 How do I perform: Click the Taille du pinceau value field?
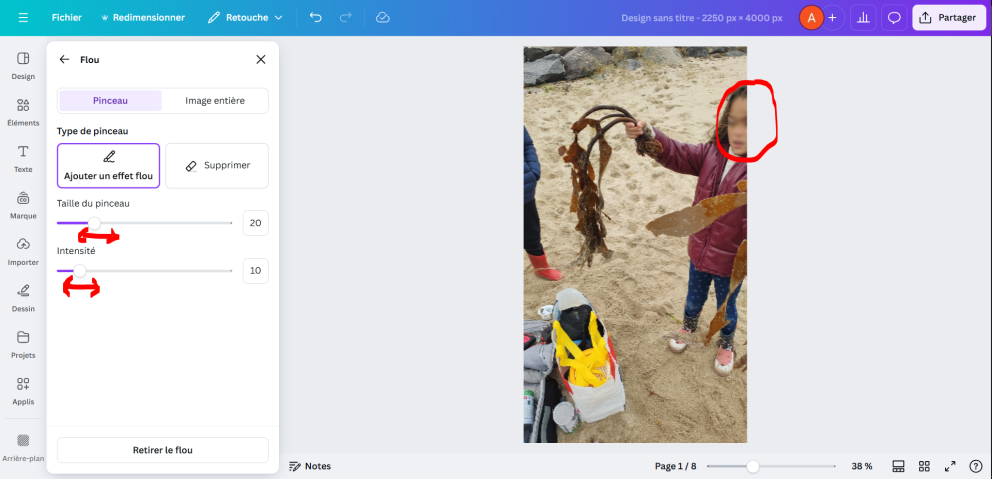coord(255,223)
